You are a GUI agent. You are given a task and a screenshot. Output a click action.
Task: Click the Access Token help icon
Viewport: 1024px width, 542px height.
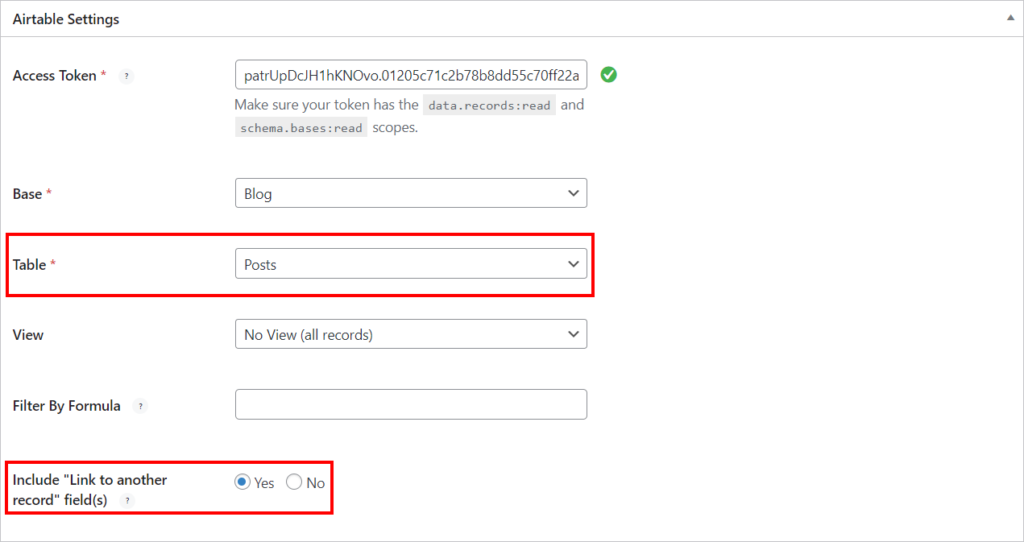[x=126, y=76]
